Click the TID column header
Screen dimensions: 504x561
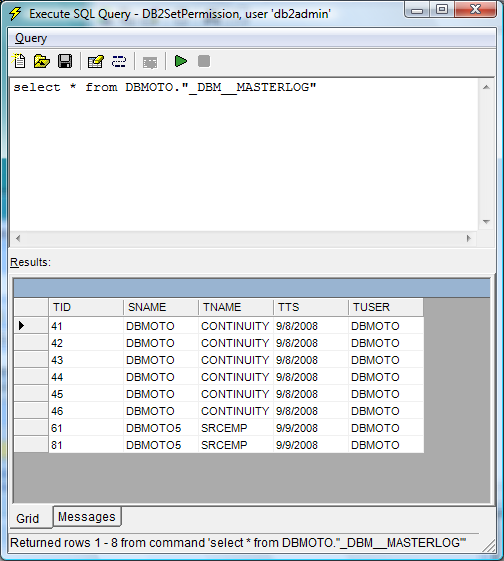86,307
